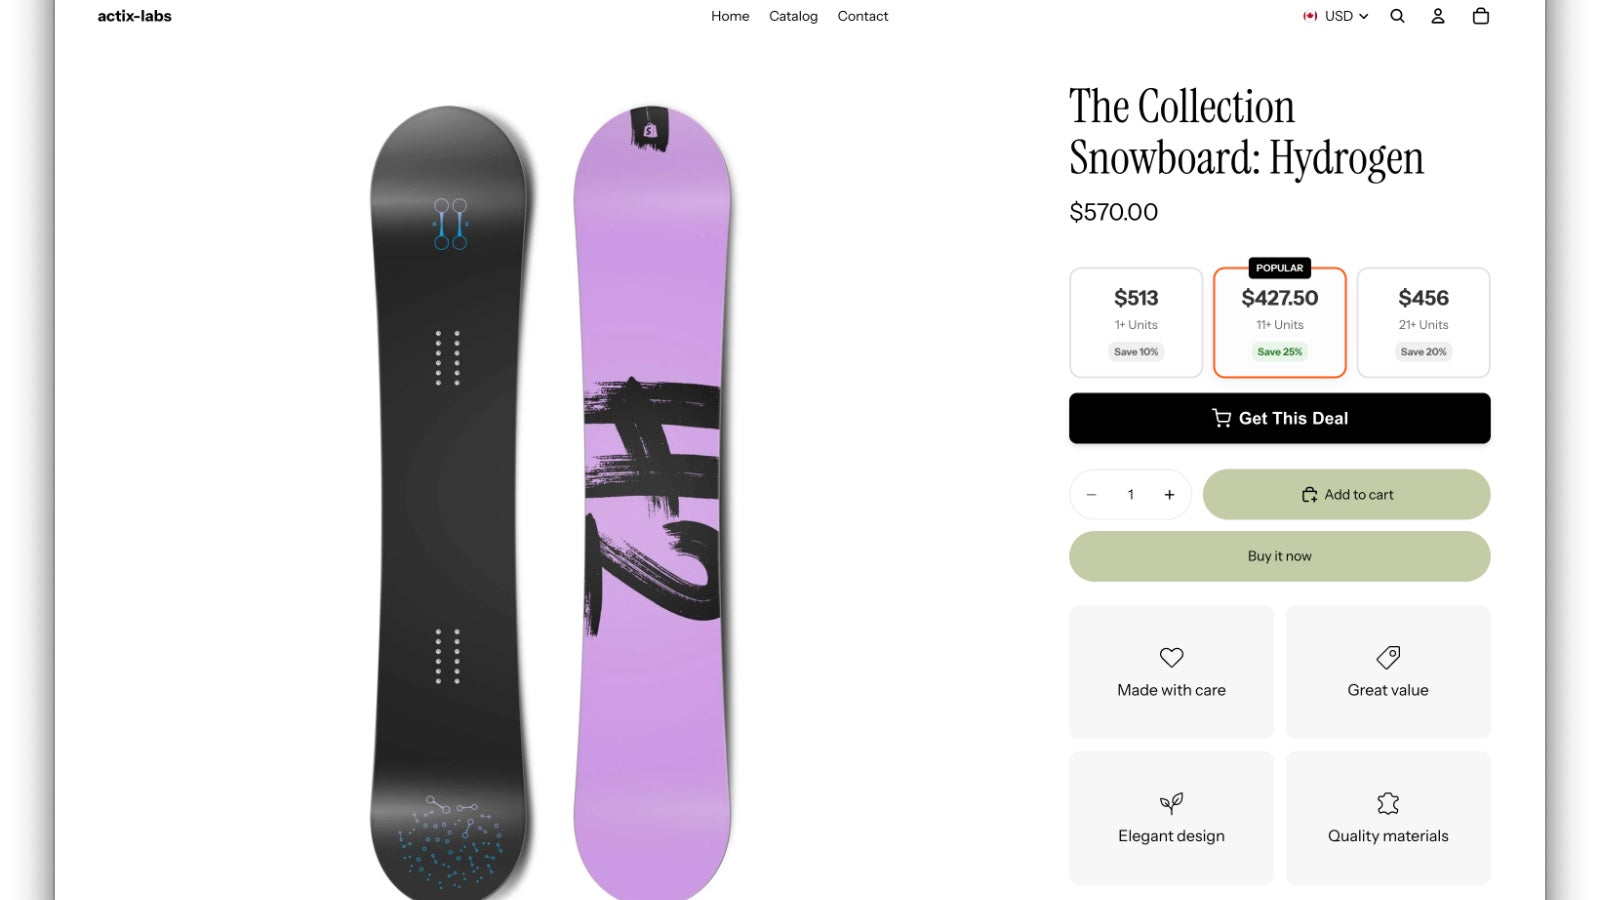Open the search icon in header
This screenshot has height=900, width=1600.
(1397, 16)
